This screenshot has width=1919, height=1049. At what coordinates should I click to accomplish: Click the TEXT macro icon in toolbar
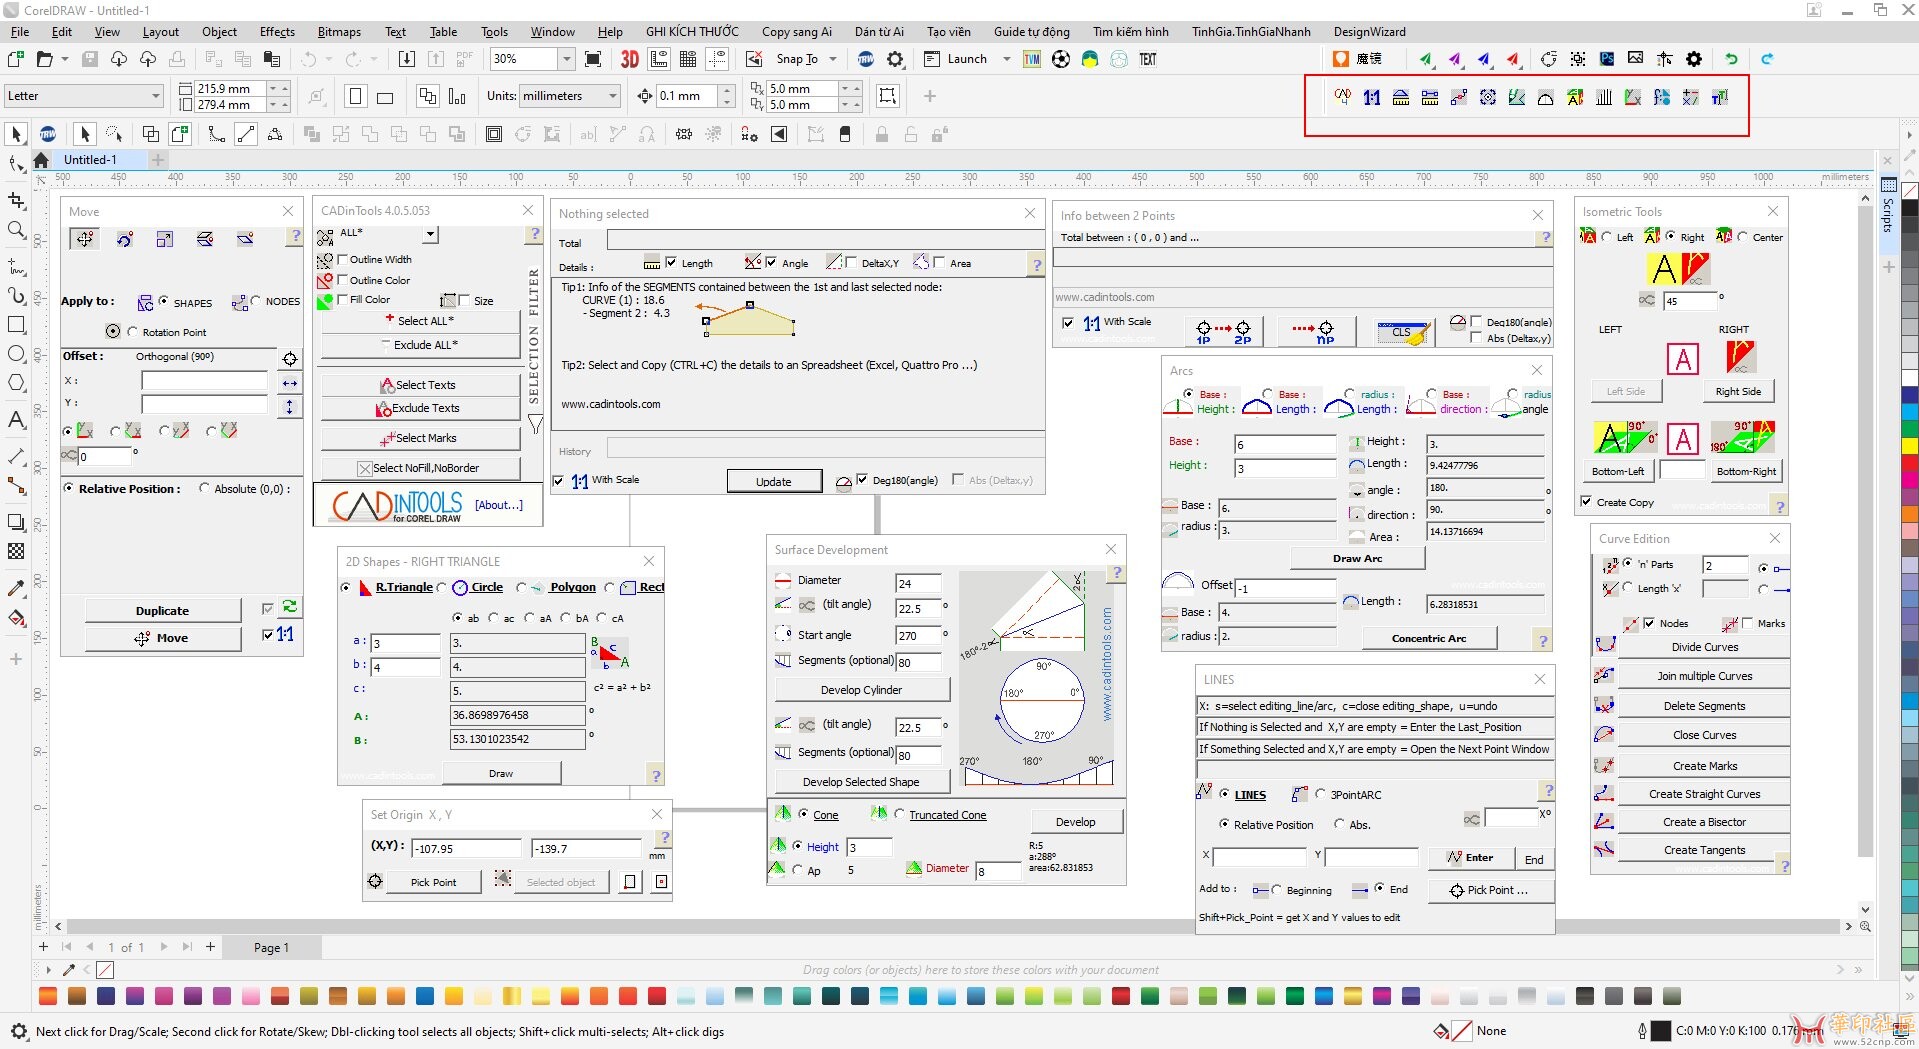point(1148,59)
